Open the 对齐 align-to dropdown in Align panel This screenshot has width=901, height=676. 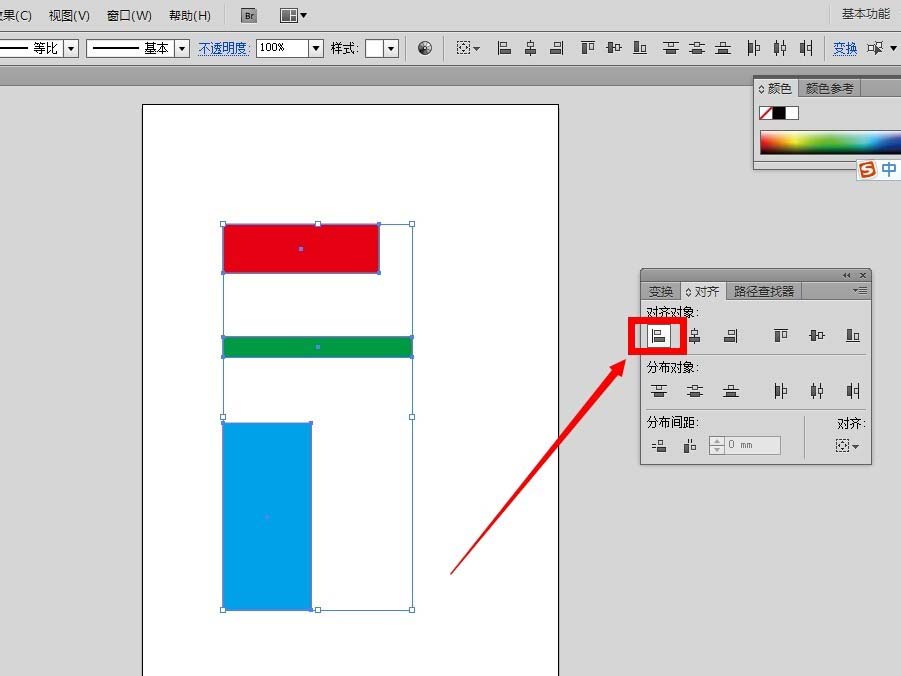point(847,446)
